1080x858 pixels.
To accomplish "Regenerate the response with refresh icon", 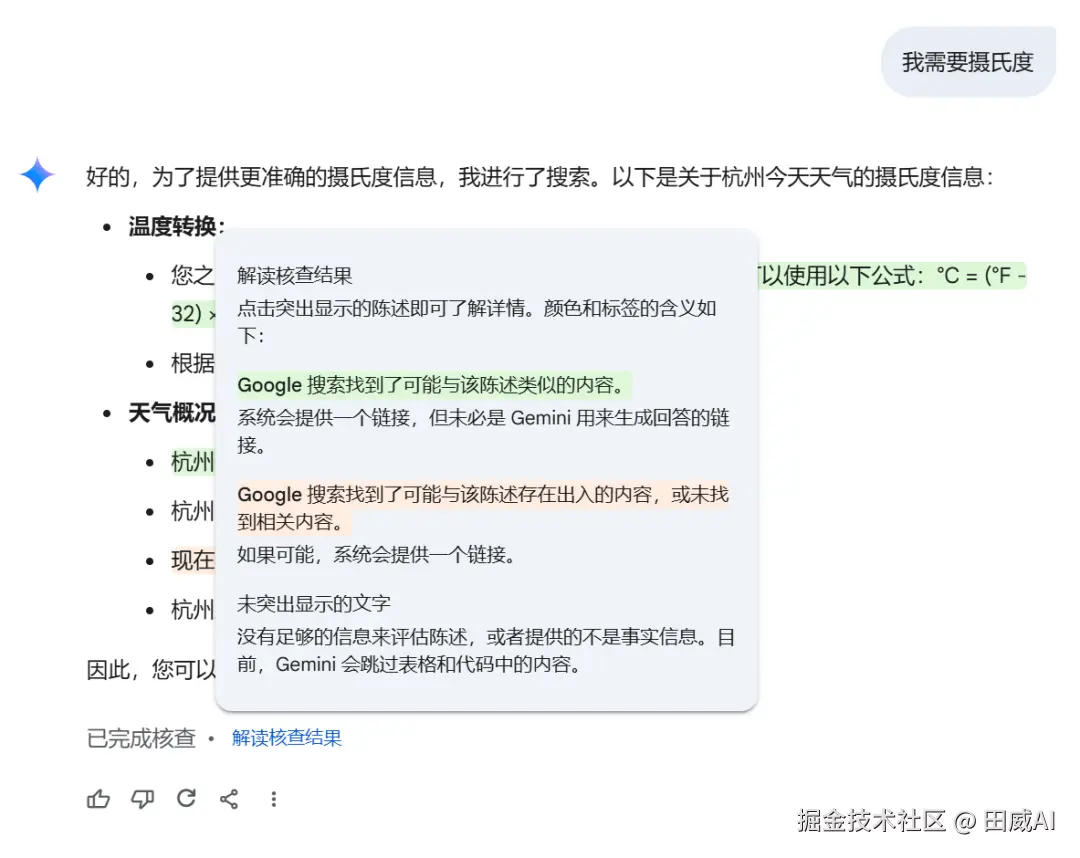I will pos(186,798).
